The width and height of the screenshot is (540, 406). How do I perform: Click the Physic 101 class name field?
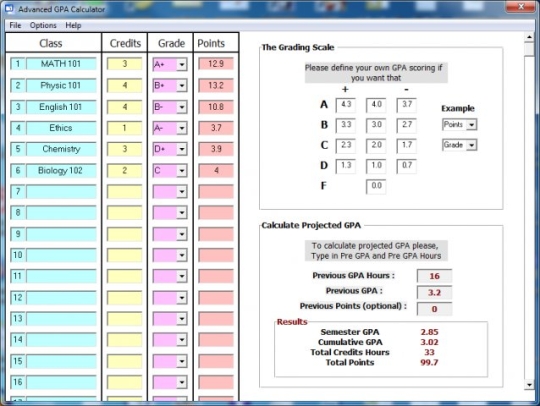61,85
